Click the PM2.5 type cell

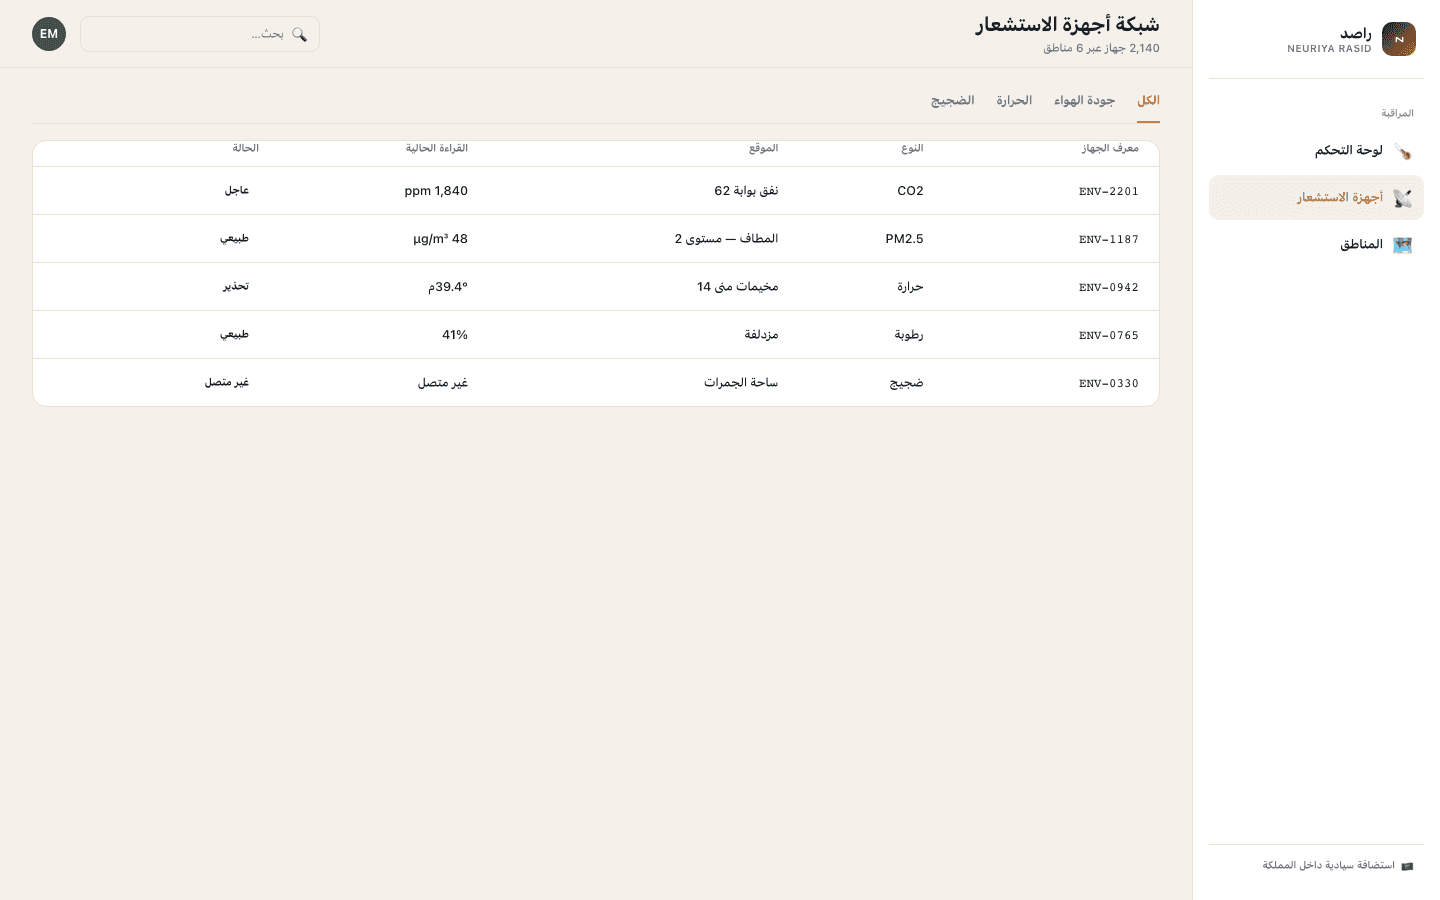click(x=904, y=239)
